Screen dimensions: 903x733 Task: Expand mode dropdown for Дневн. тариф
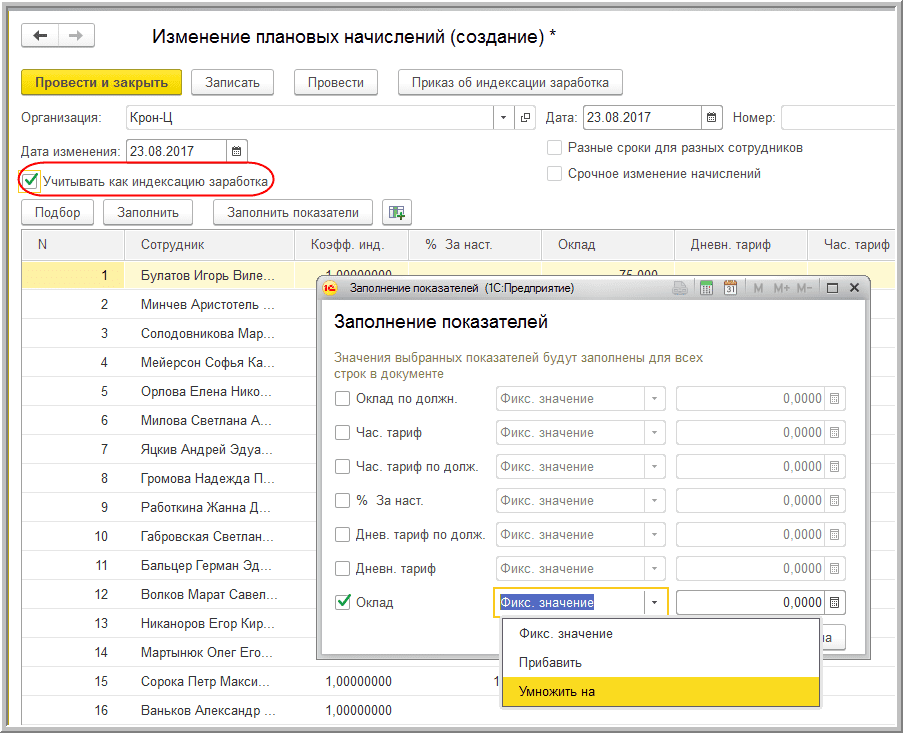point(654,568)
